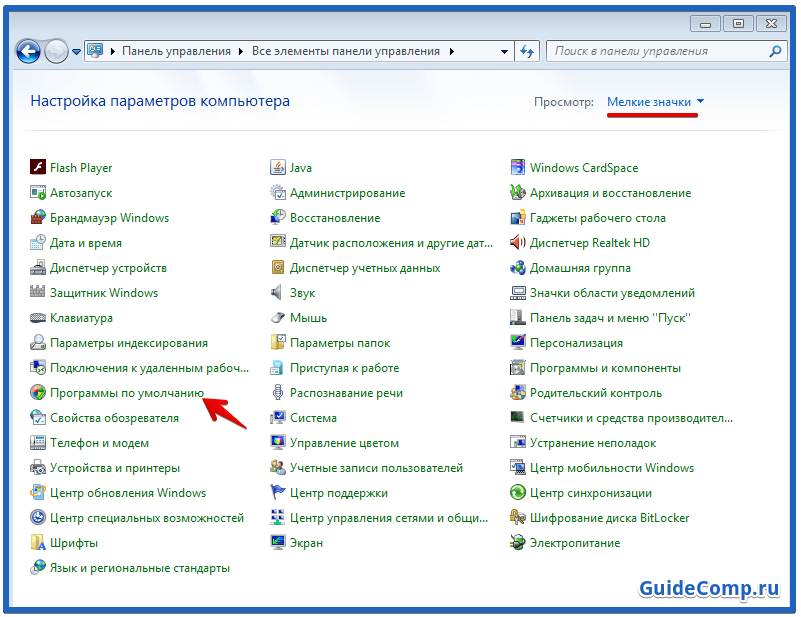Open the Java control panel icon
The image size is (801, 617).
point(278,168)
